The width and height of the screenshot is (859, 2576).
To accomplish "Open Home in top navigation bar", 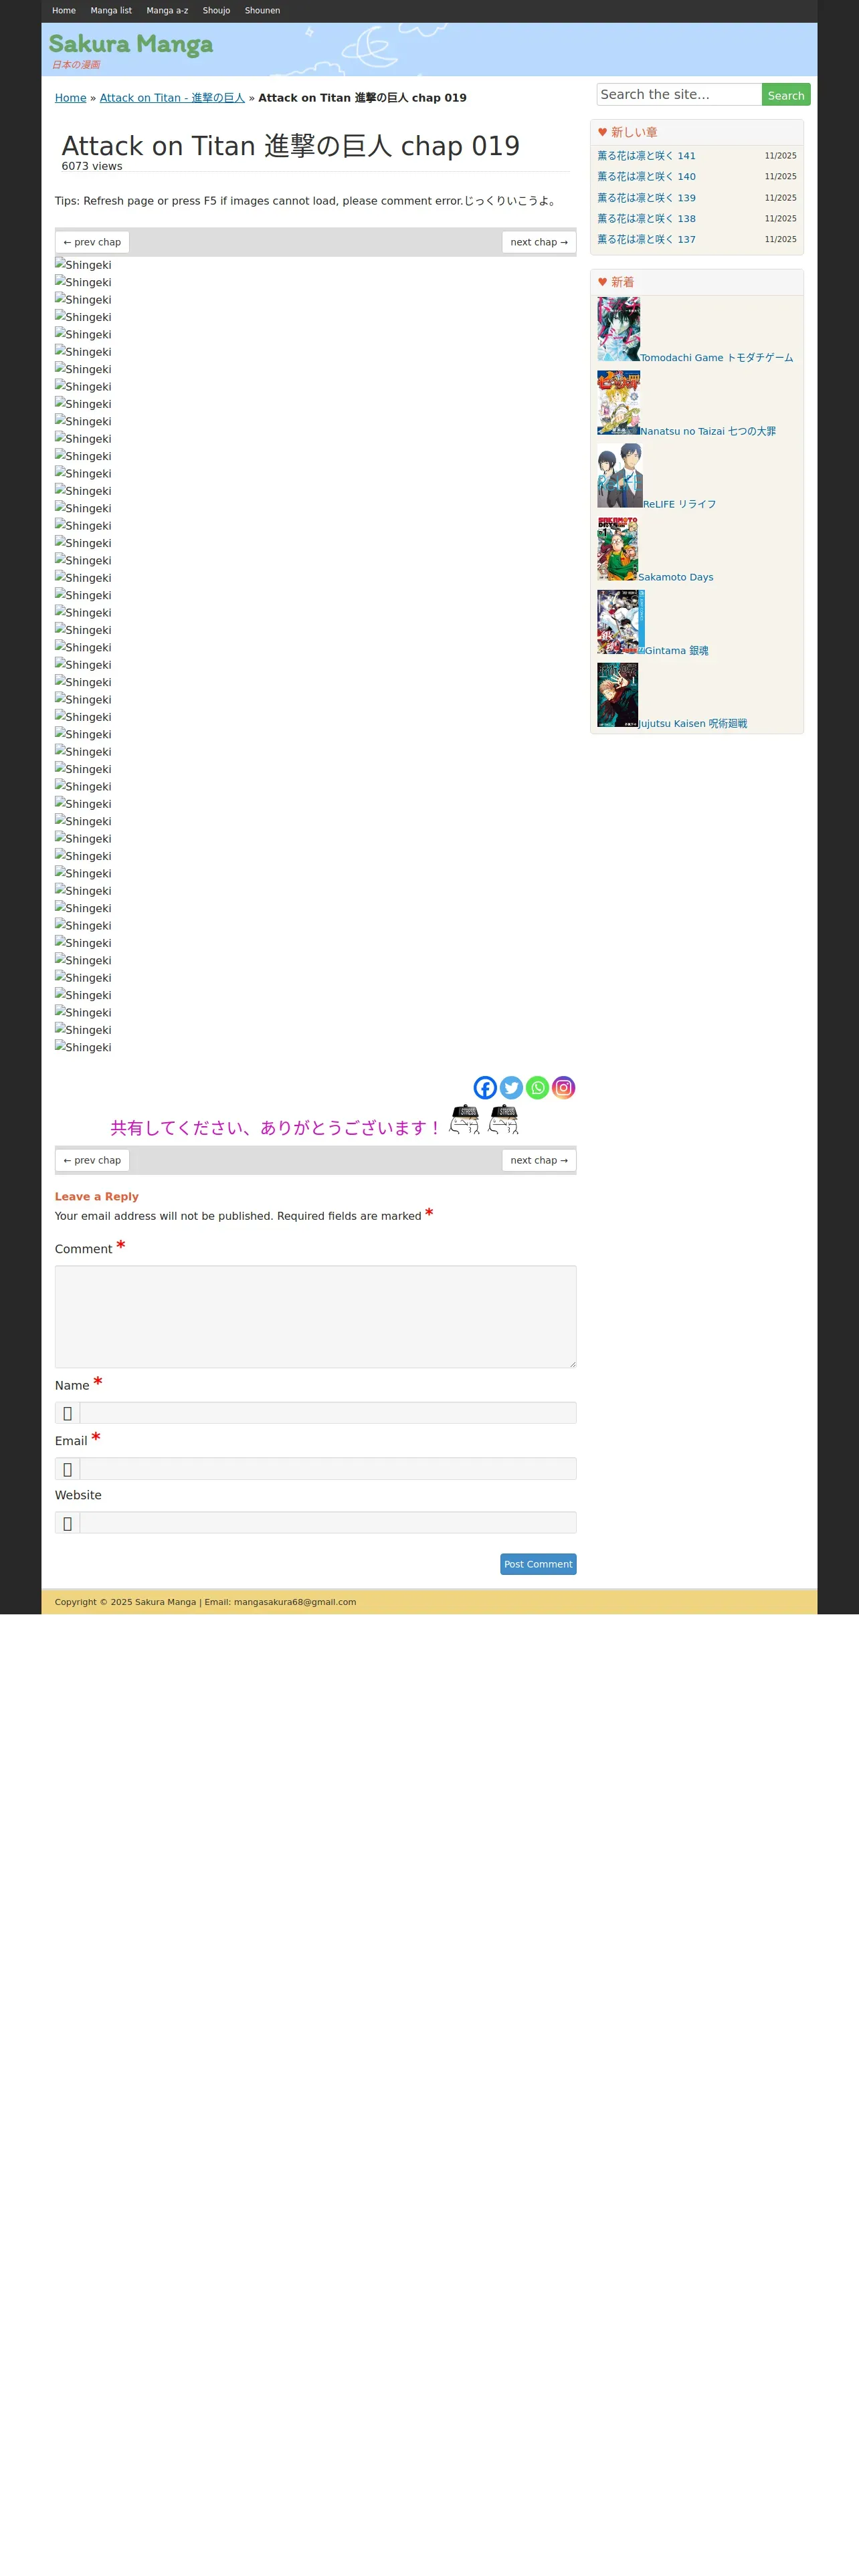I will [x=64, y=11].
